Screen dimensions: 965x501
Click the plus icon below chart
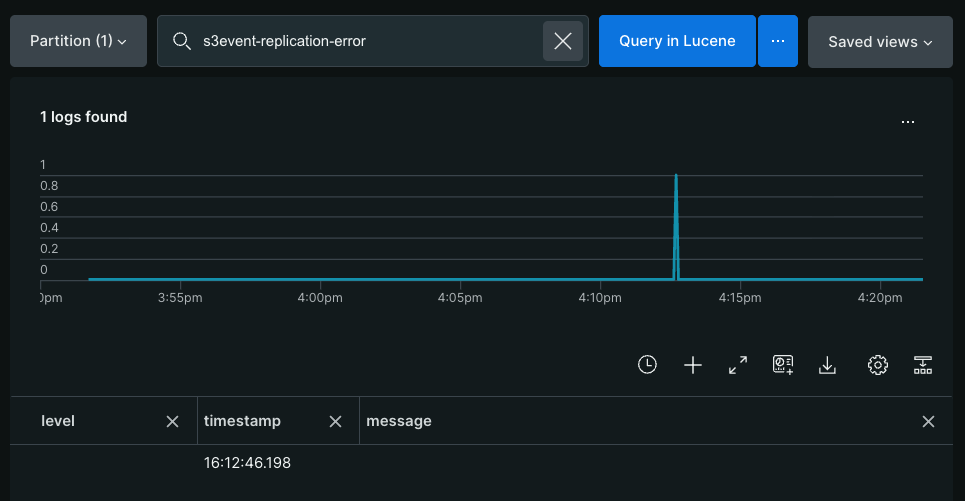pyautogui.click(x=693, y=365)
